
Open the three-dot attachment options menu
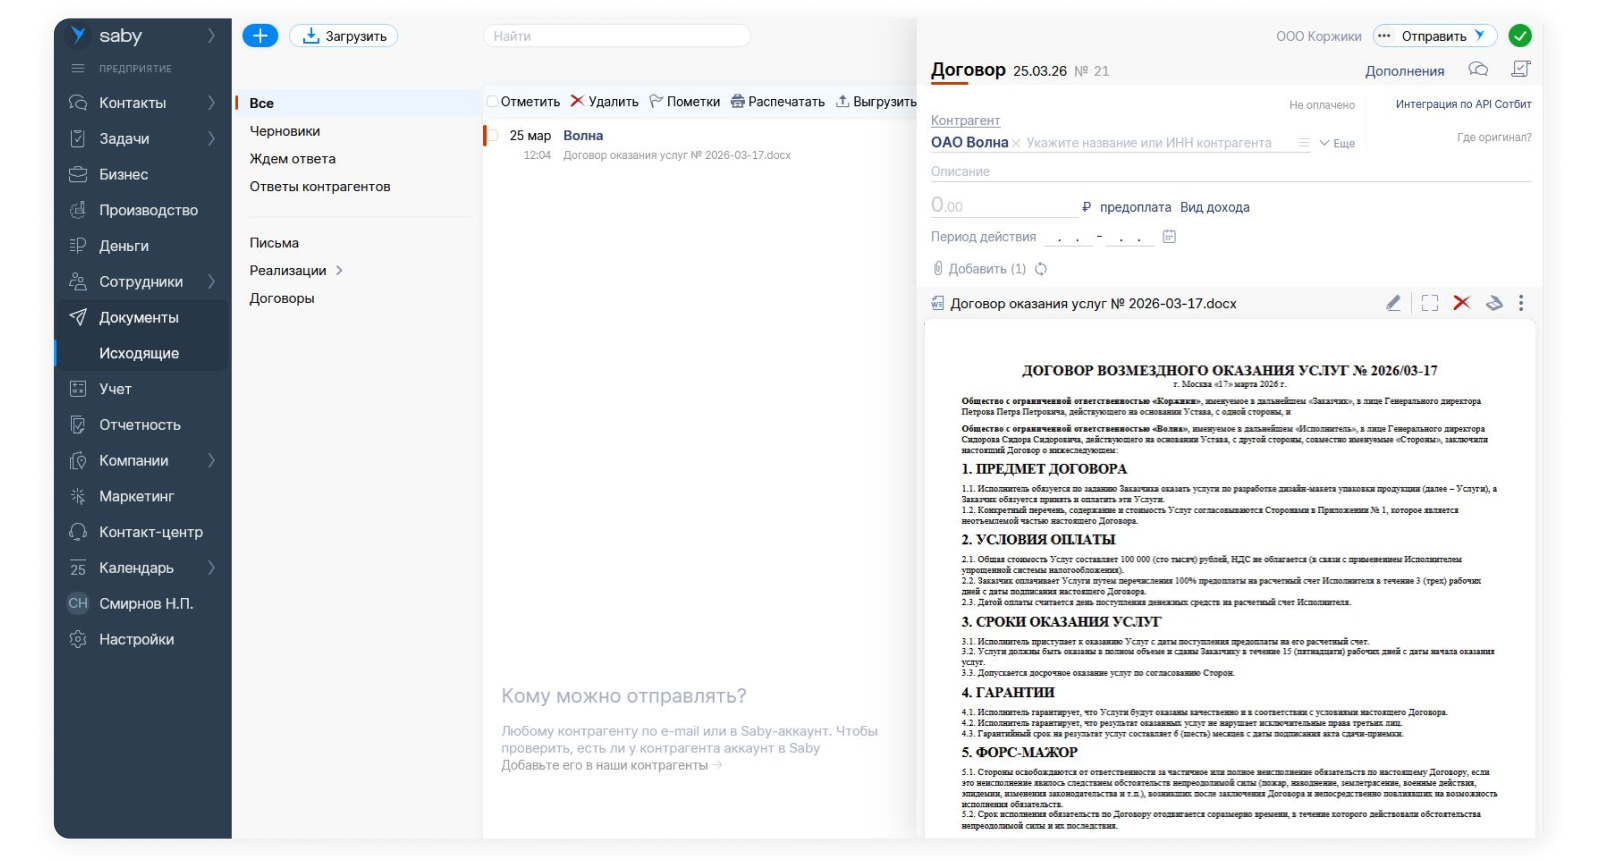pos(1521,303)
